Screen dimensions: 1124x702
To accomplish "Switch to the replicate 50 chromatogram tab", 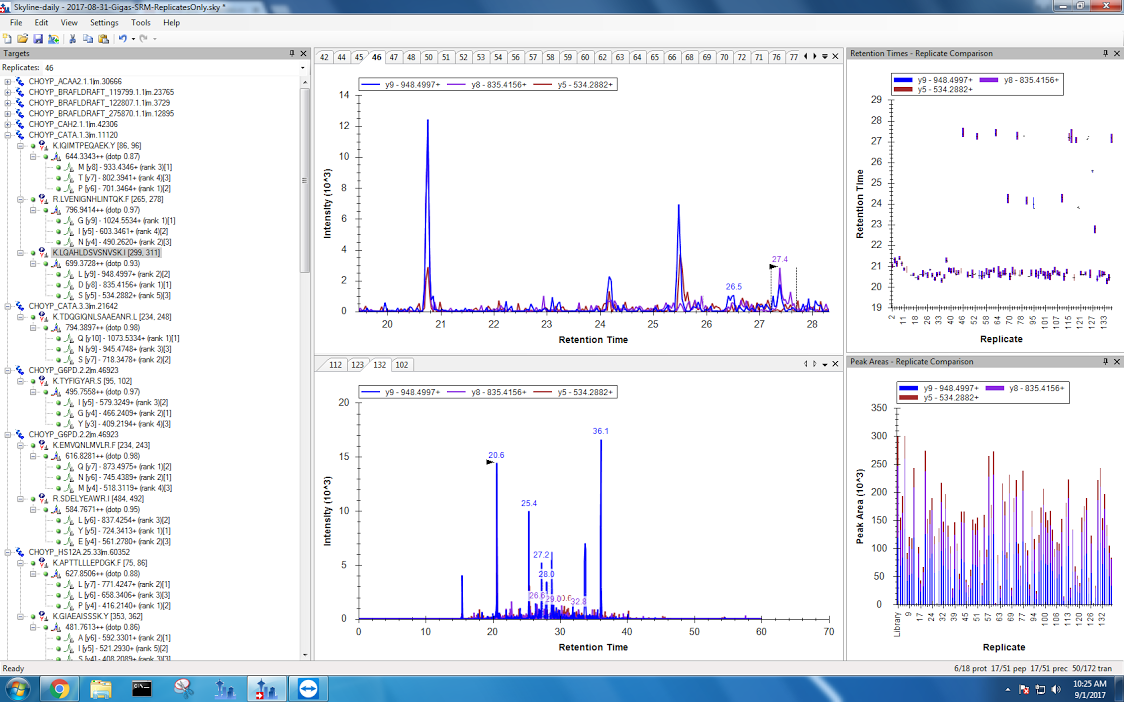I will (x=428, y=57).
